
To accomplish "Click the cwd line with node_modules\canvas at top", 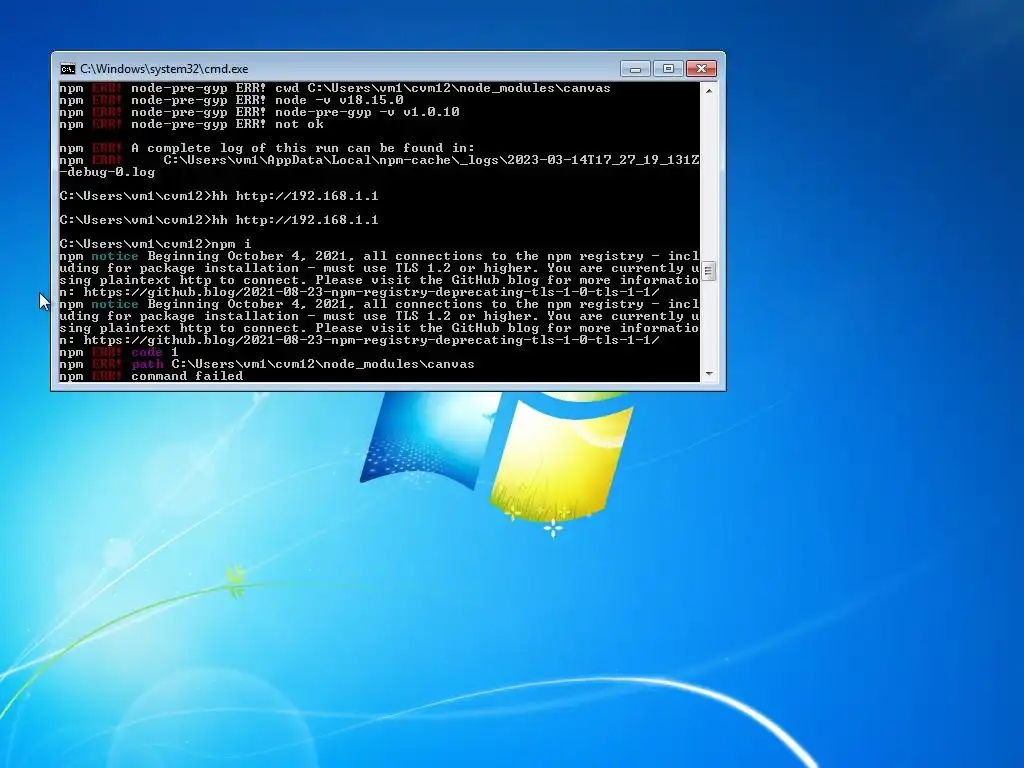I will [335, 88].
